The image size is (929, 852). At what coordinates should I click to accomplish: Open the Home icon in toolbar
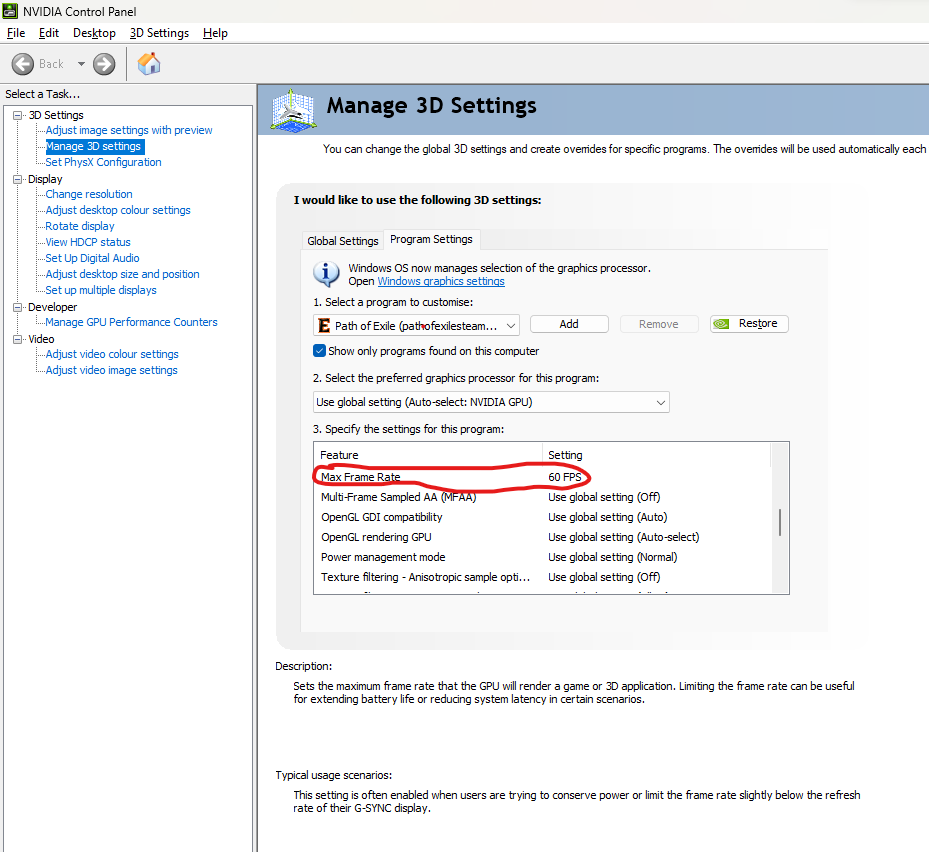[x=149, y=63]
